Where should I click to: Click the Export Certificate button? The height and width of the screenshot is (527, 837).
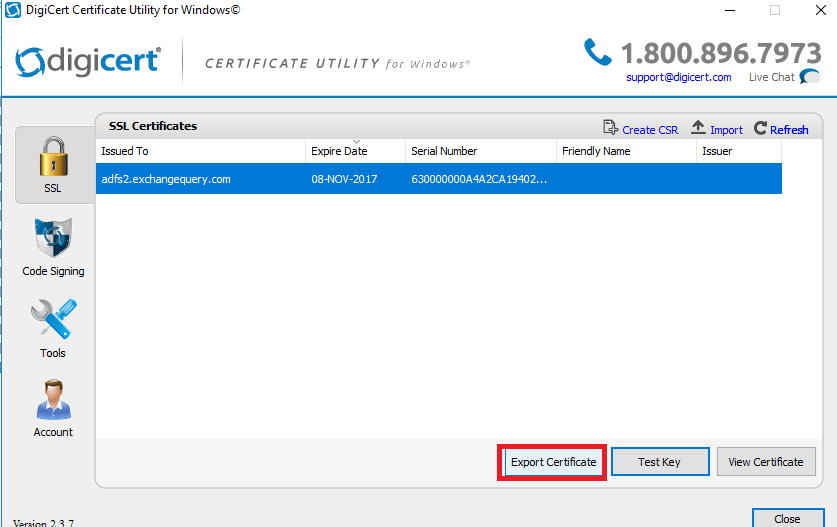point(553,462)
